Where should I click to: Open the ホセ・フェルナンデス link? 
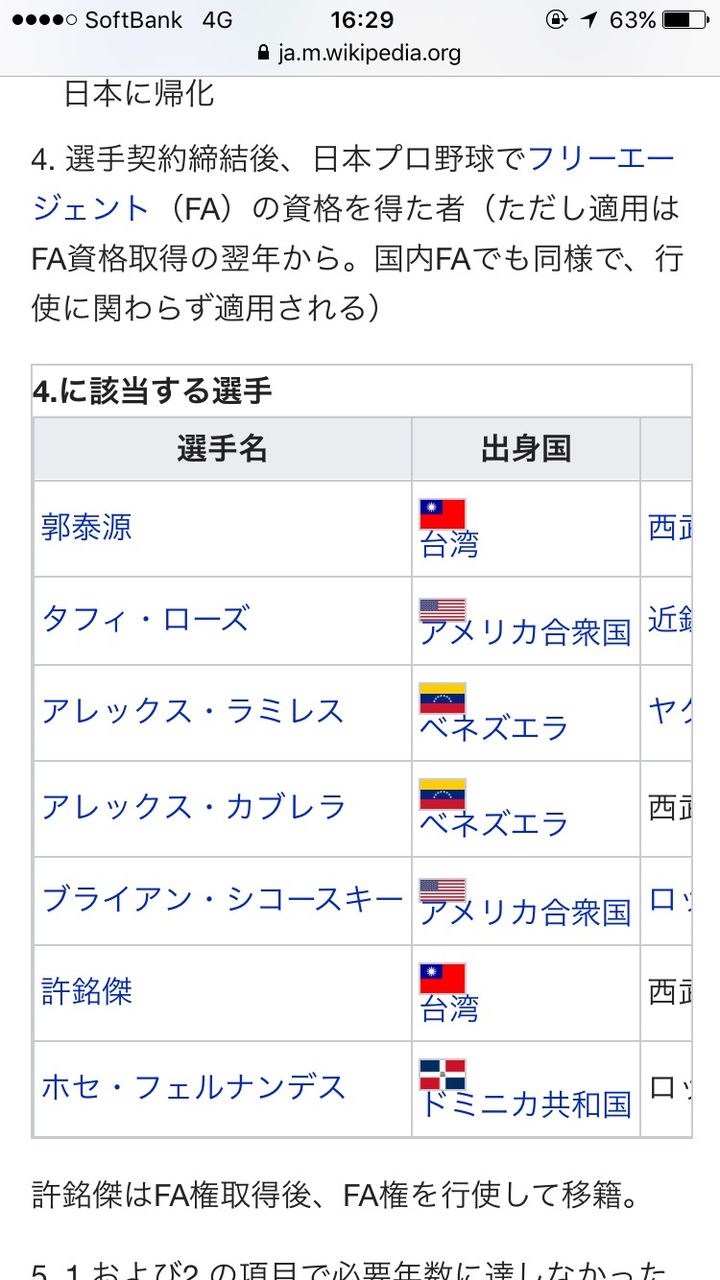coord(193,1087)
